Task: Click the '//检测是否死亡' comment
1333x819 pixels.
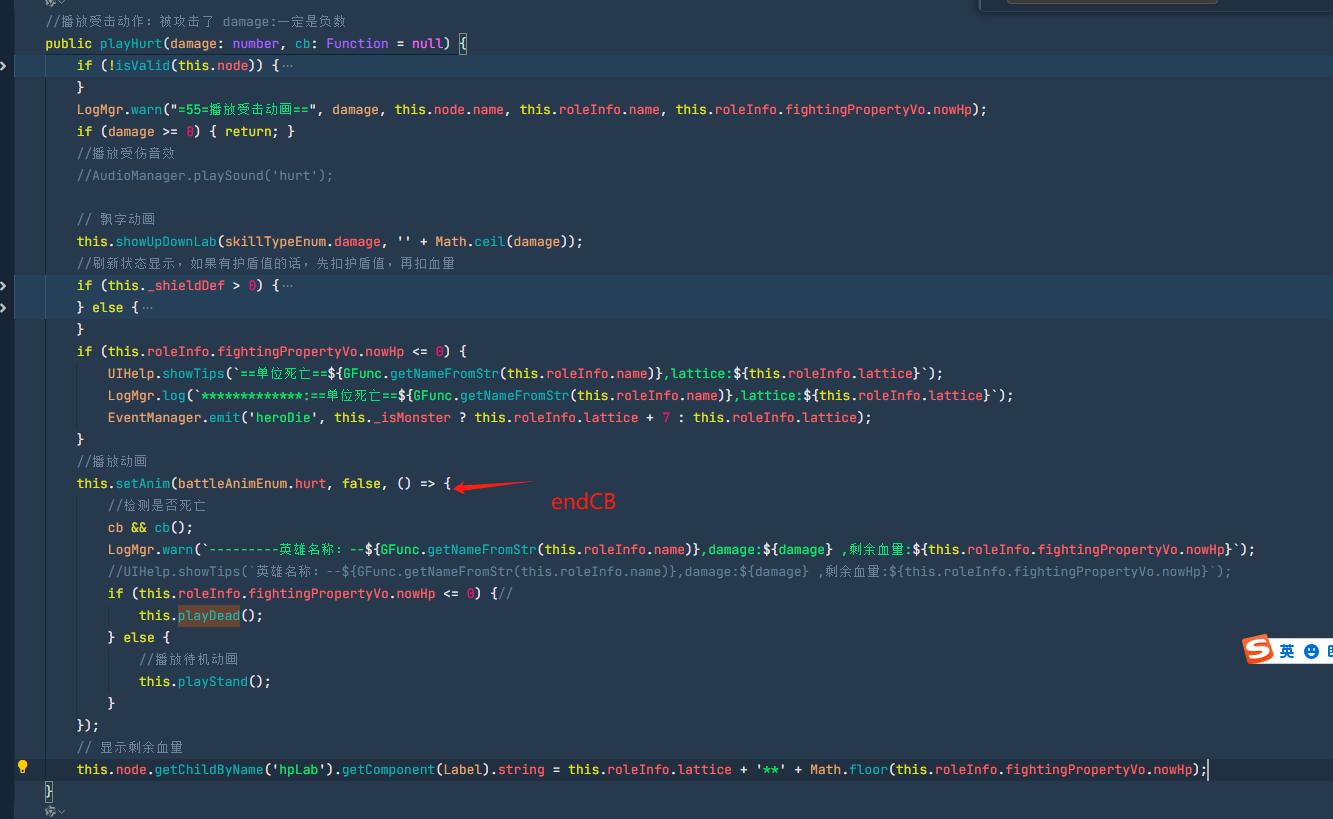Action: [157, 506]
